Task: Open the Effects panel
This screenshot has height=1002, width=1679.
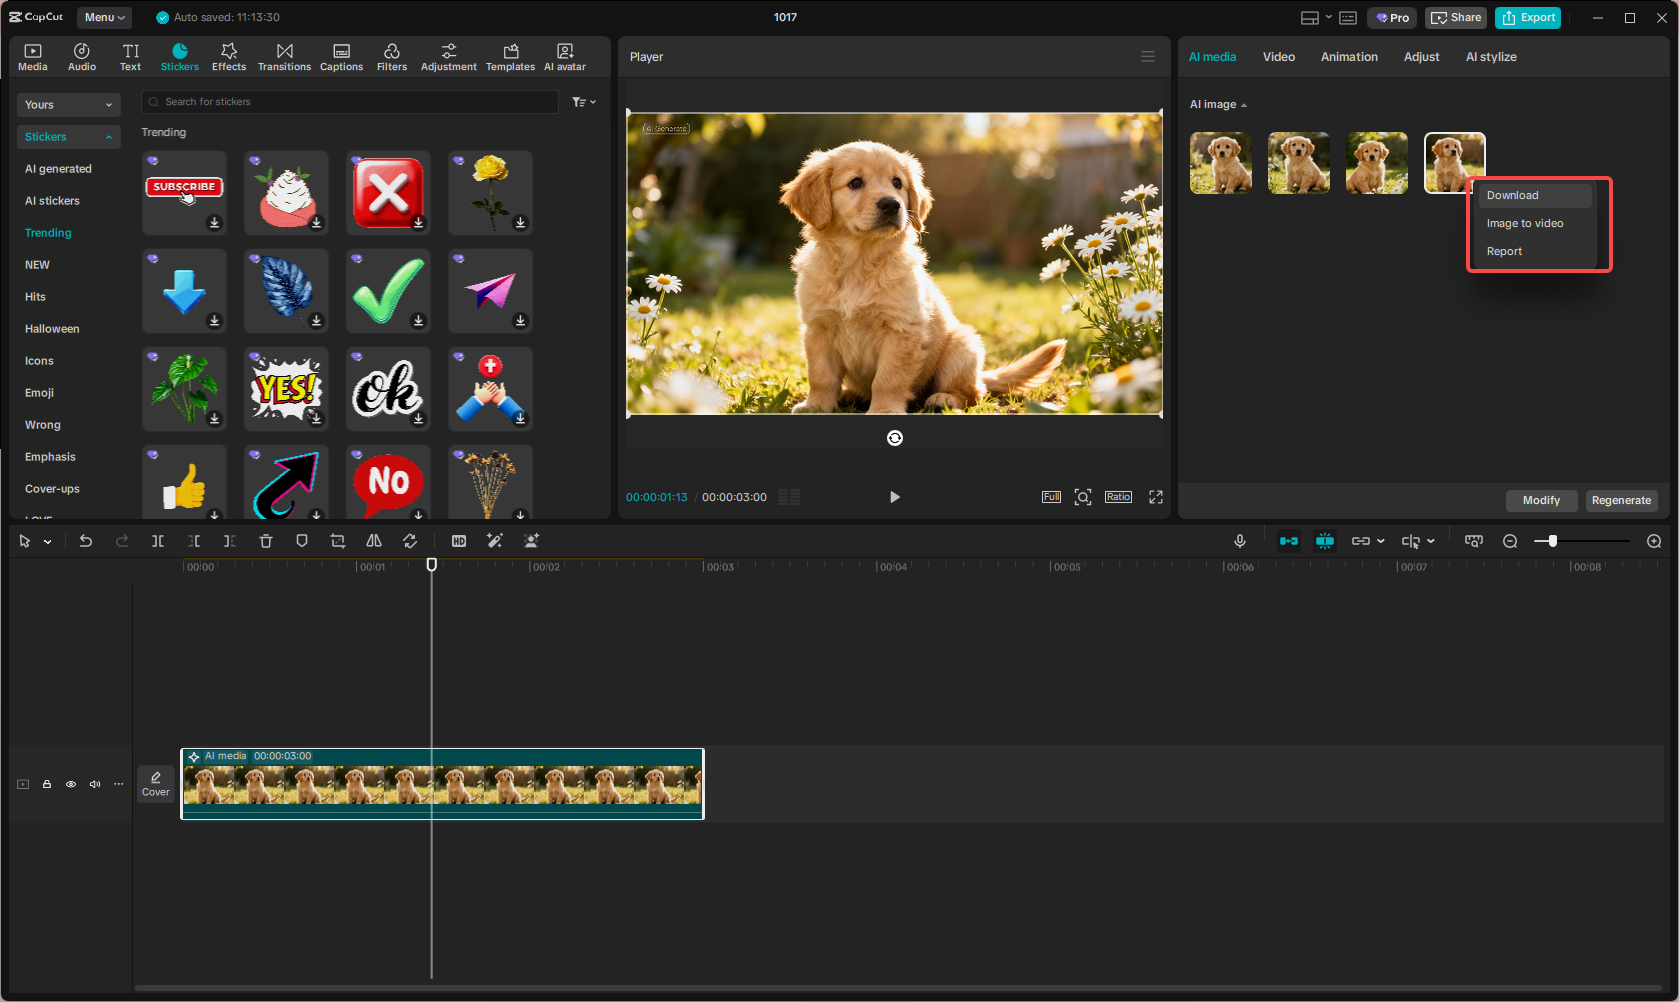Action: pos(228,57)
